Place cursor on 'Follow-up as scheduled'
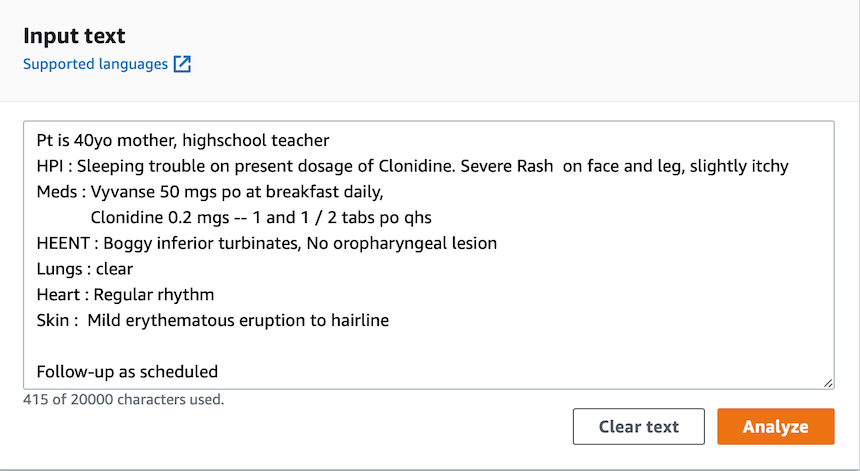 pos(127,372)
